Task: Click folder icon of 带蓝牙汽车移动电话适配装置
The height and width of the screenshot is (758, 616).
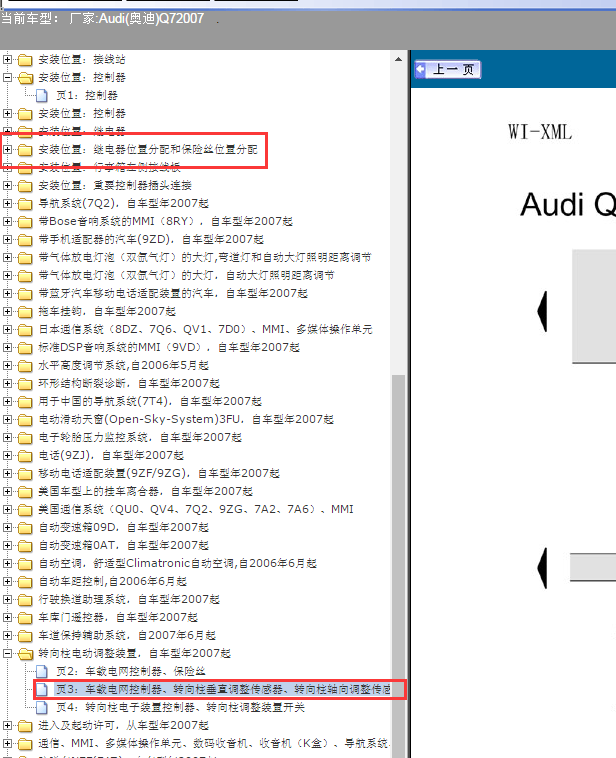Action: (25, 294)
